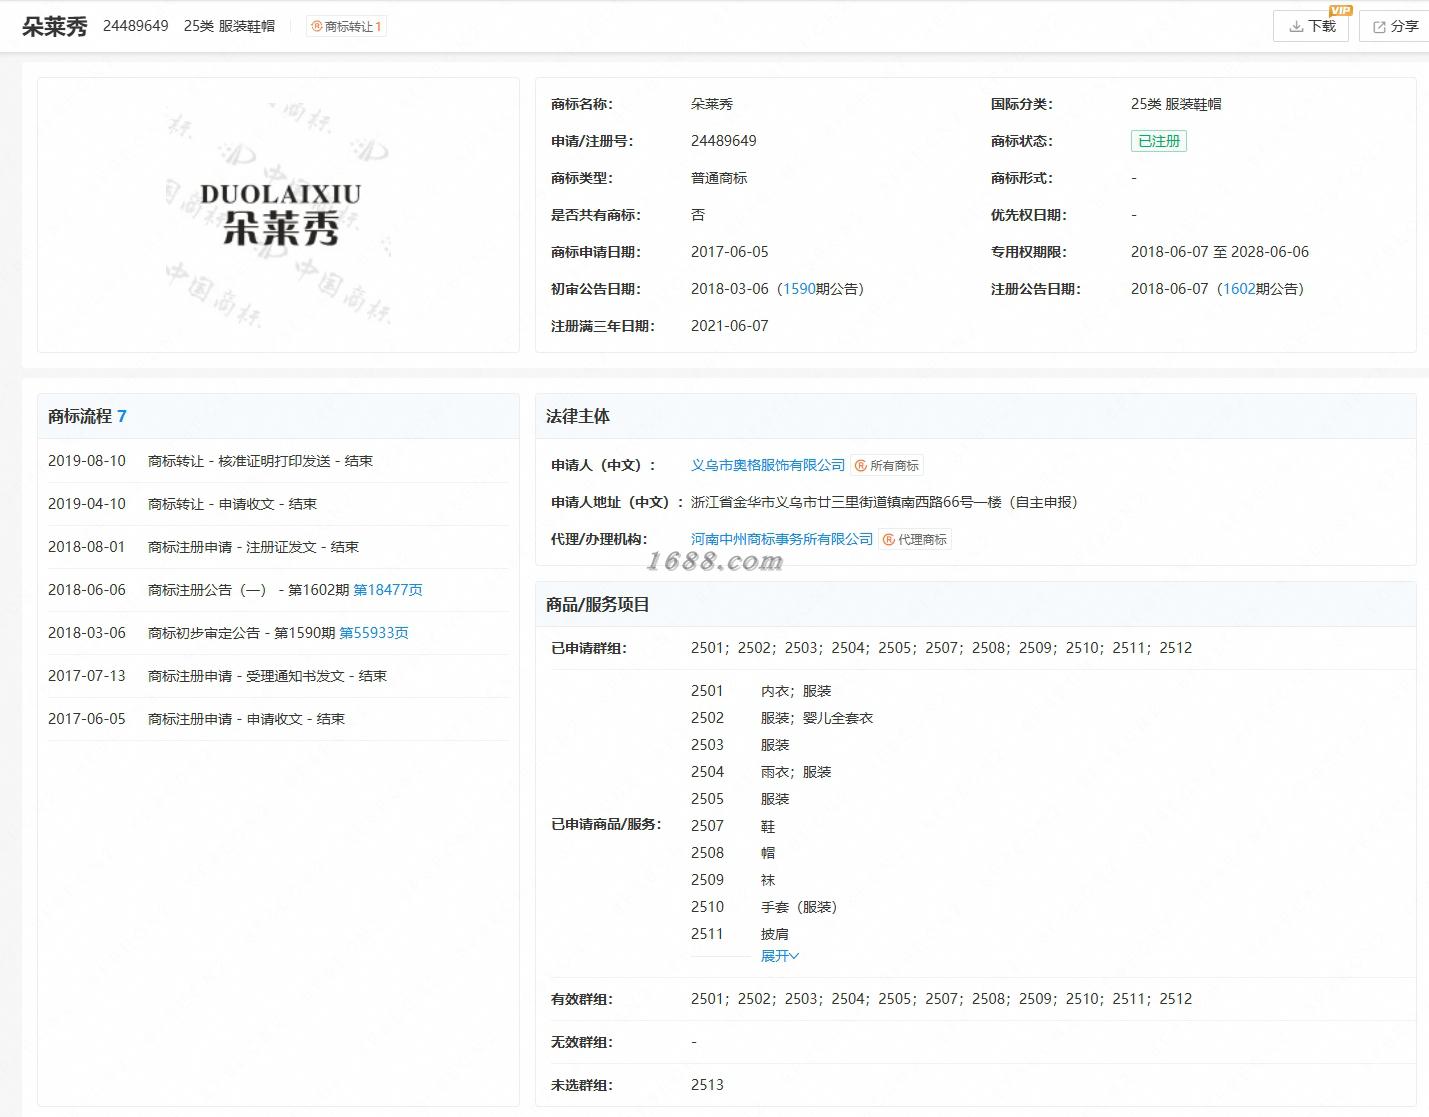Viewport: 1429px width, 1117px height.
Task: Click the 普通商标 trademark type value
Action: point(719,178)
